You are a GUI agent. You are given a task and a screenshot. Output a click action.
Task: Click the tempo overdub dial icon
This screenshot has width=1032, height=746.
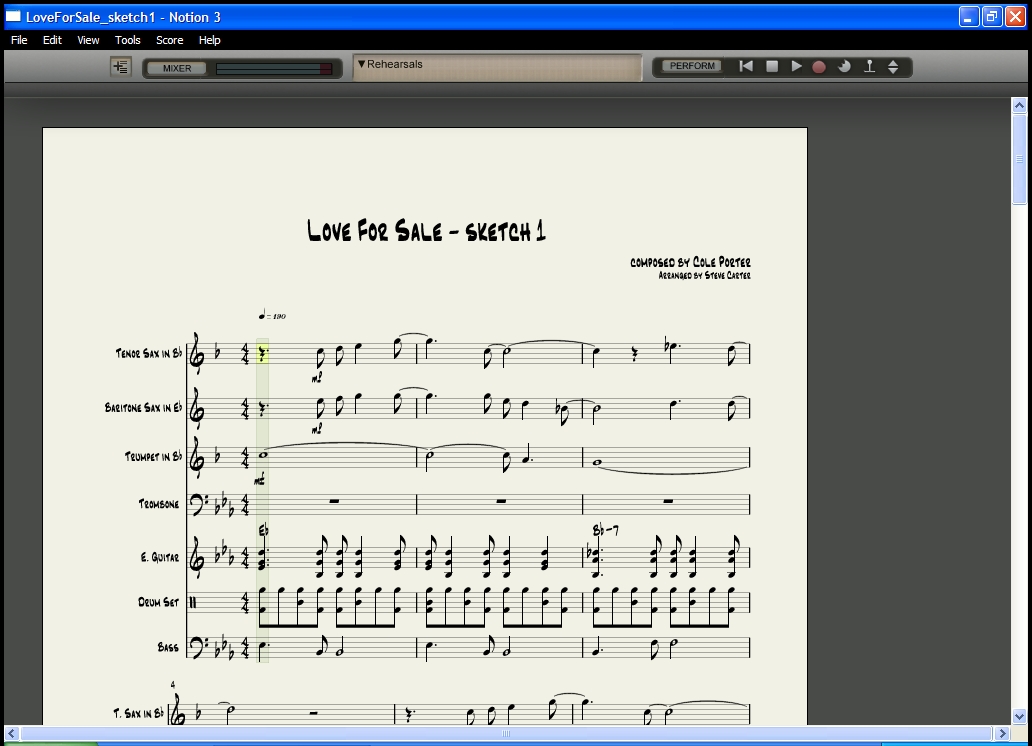point(844,67)
